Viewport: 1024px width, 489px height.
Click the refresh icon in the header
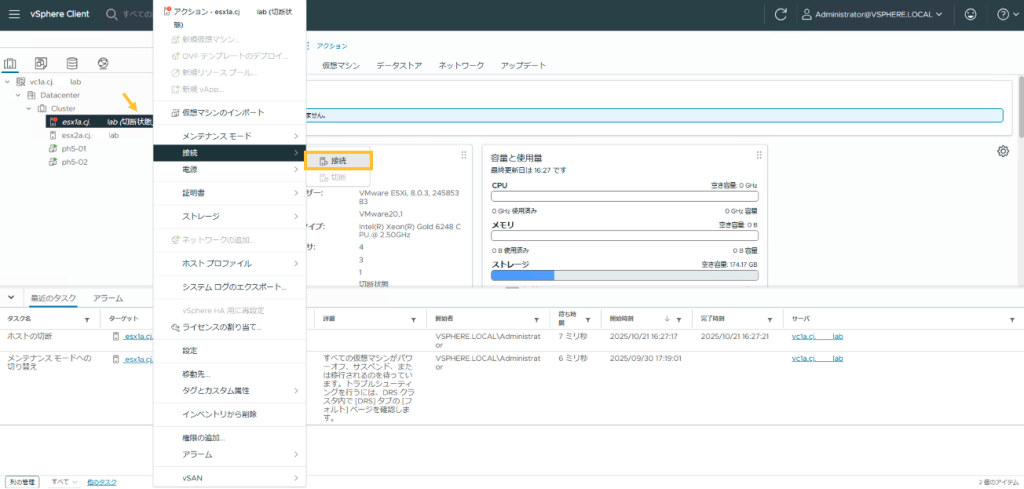point(781,14)
